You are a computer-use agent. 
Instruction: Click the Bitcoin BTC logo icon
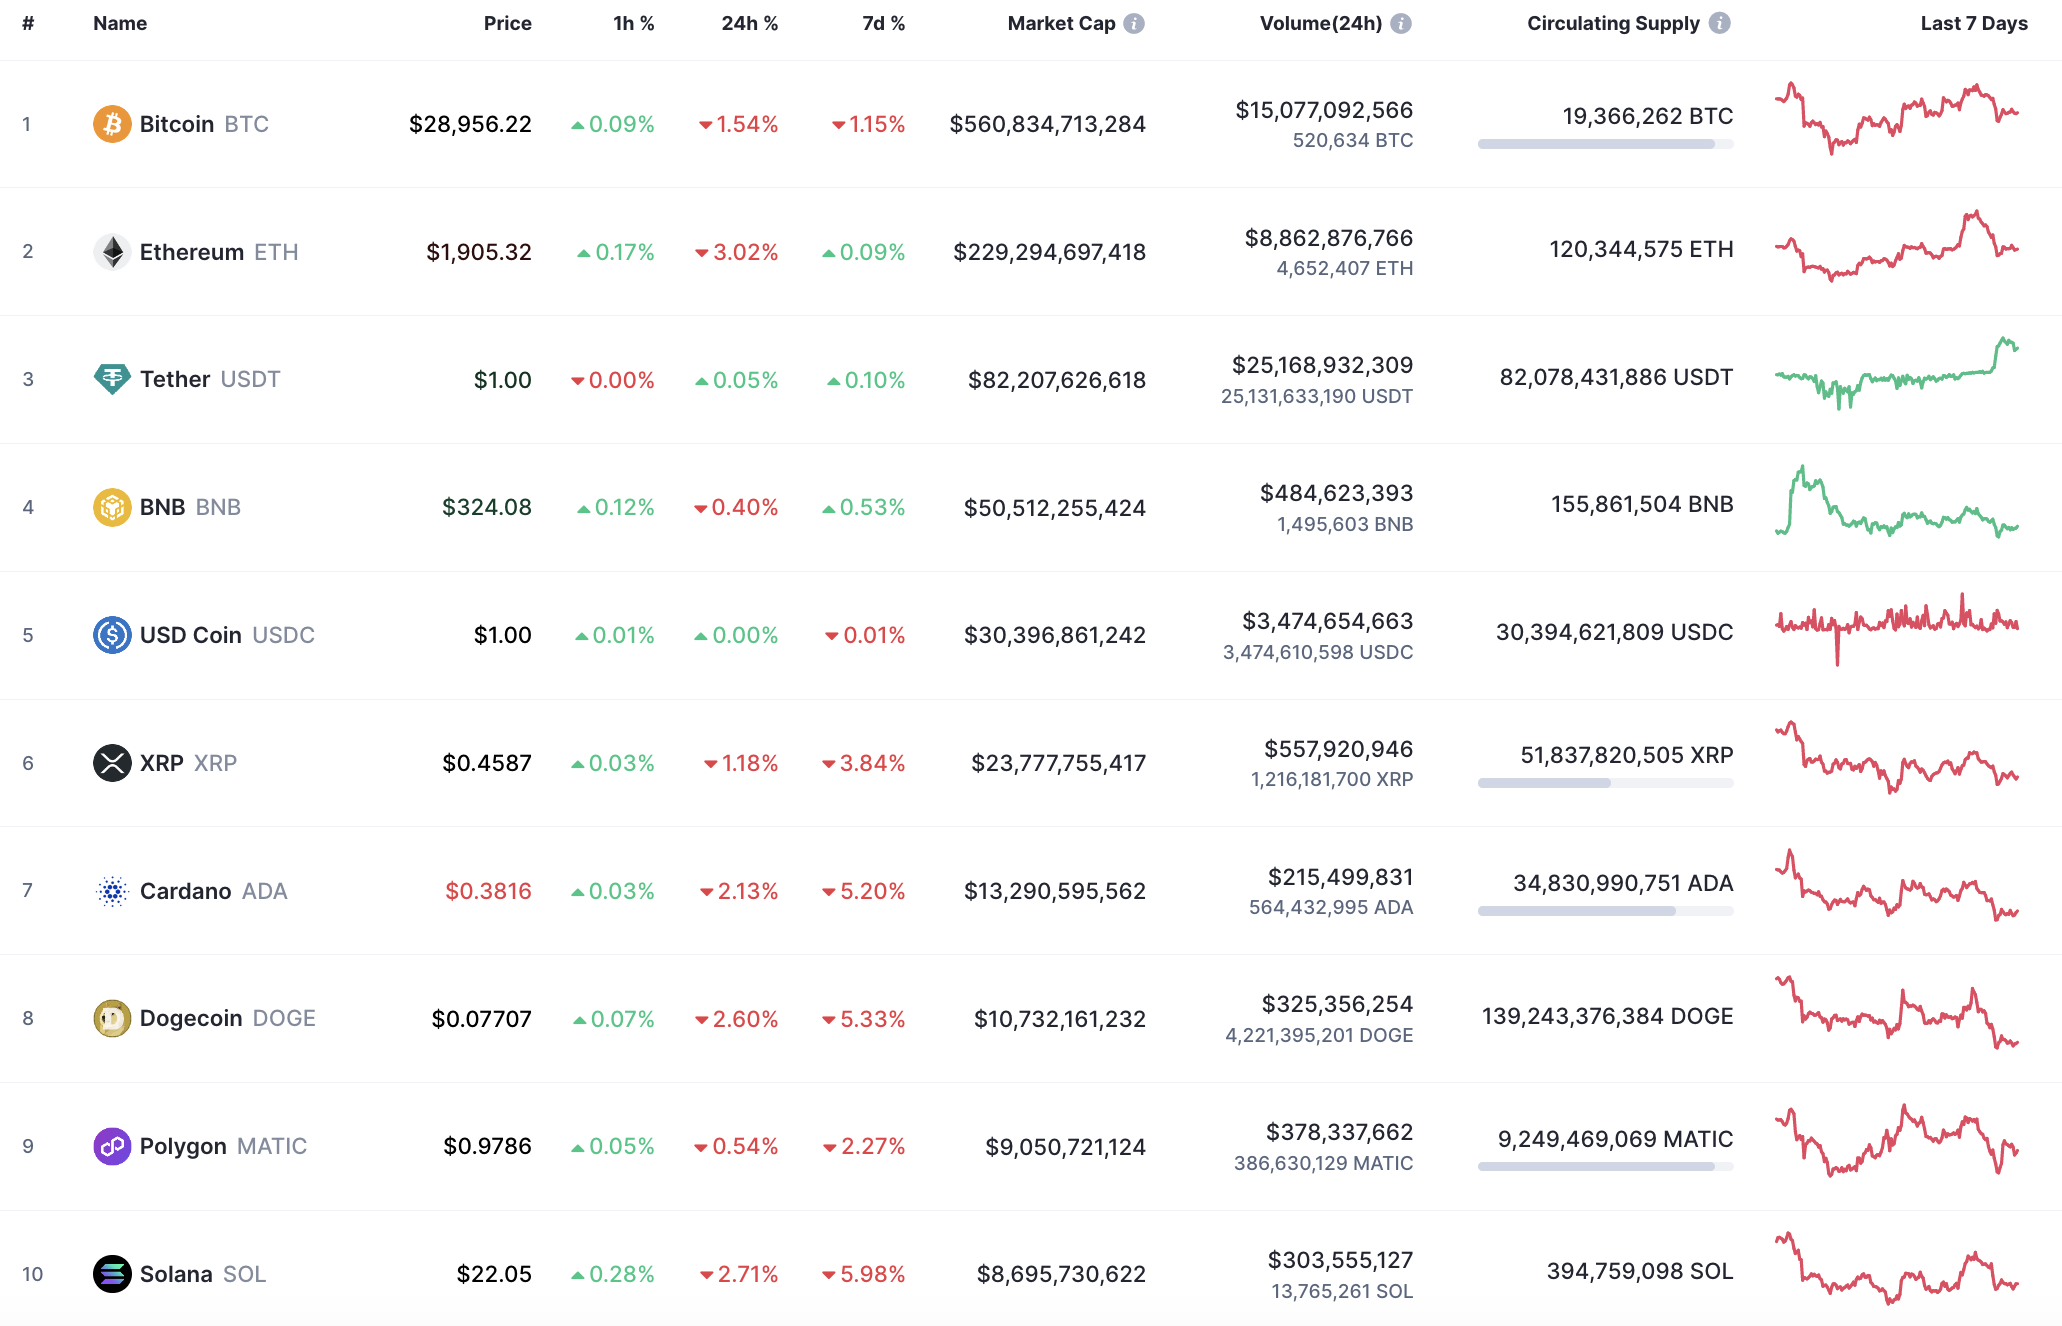[113, 124]
